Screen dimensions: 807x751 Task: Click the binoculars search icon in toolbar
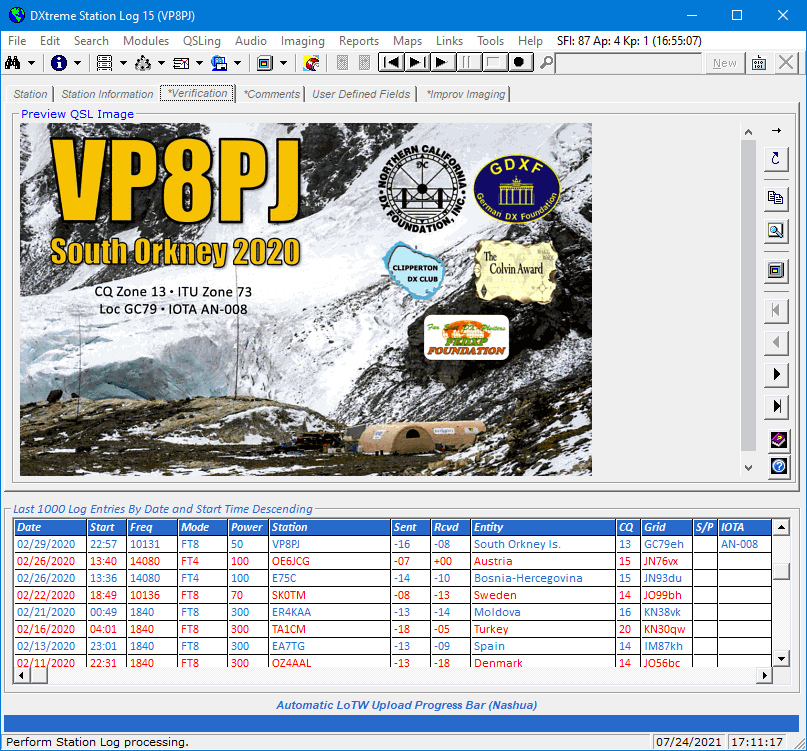(x=12, y=63)
